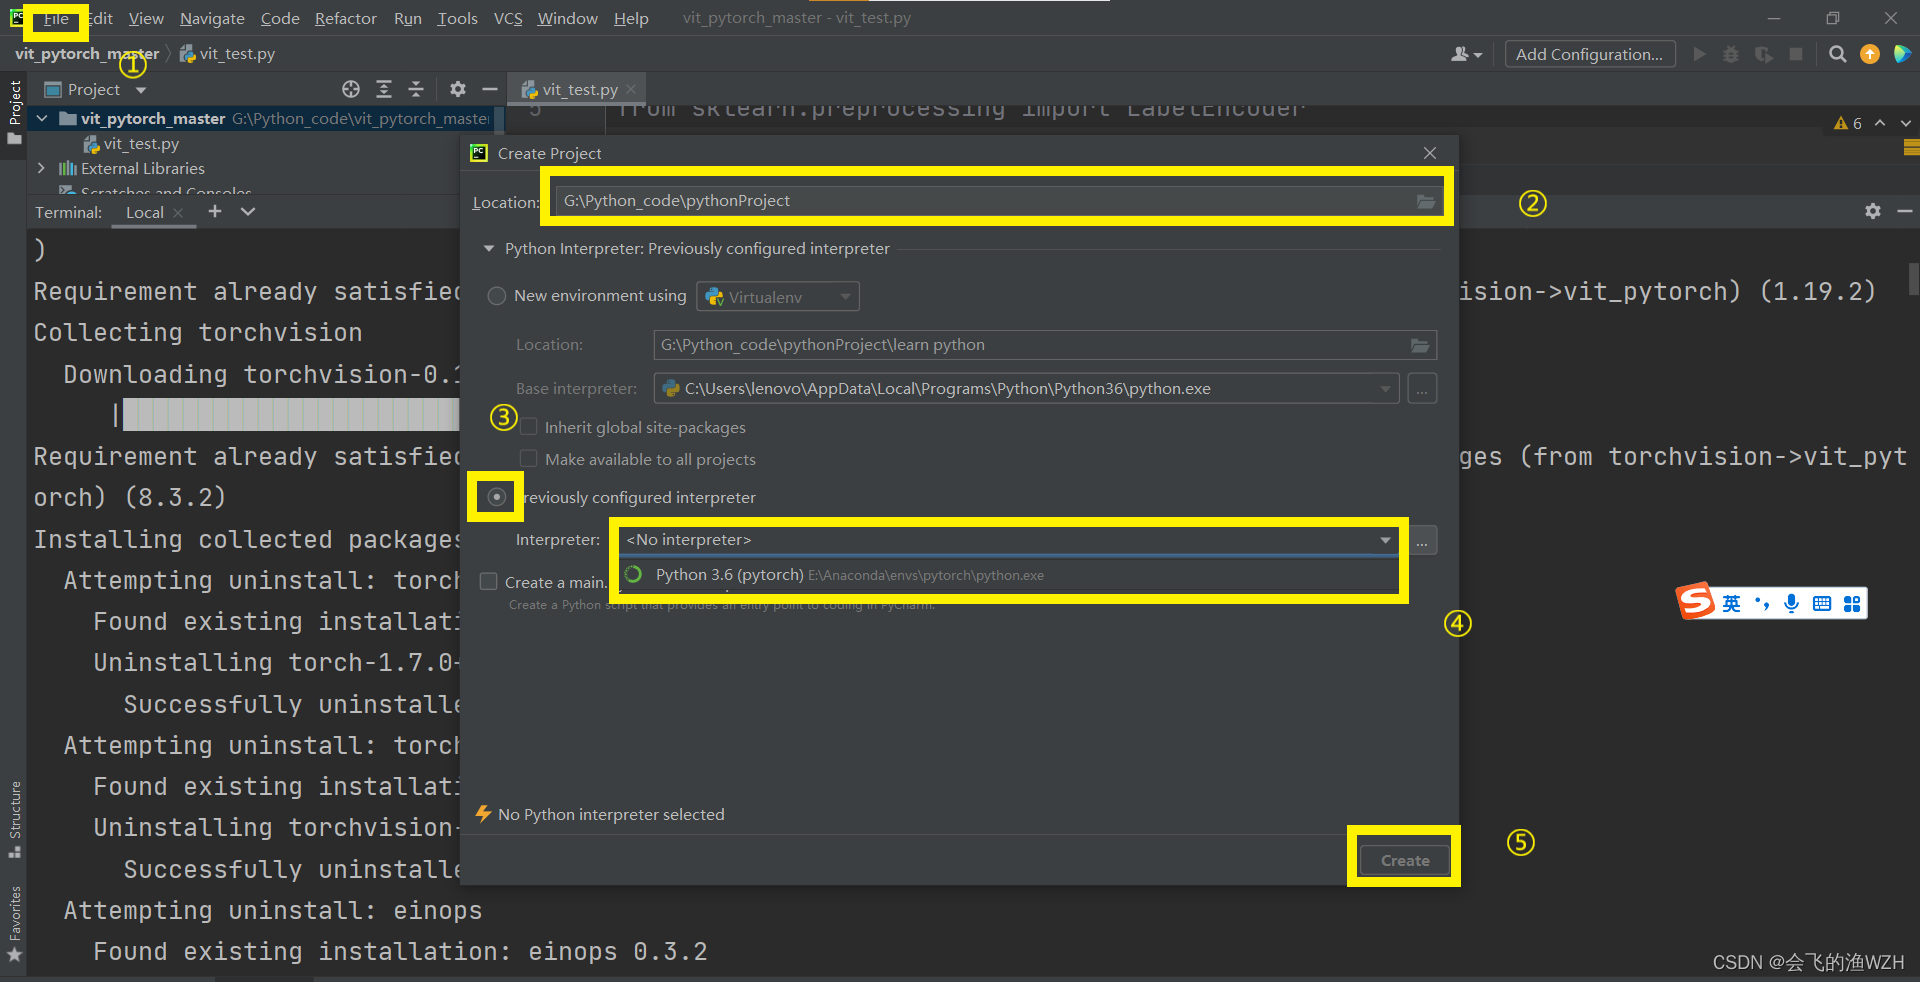Click the Debug bug icon
The width and height of the screenshot is (1920, 982).
(x=1731, y=55)
